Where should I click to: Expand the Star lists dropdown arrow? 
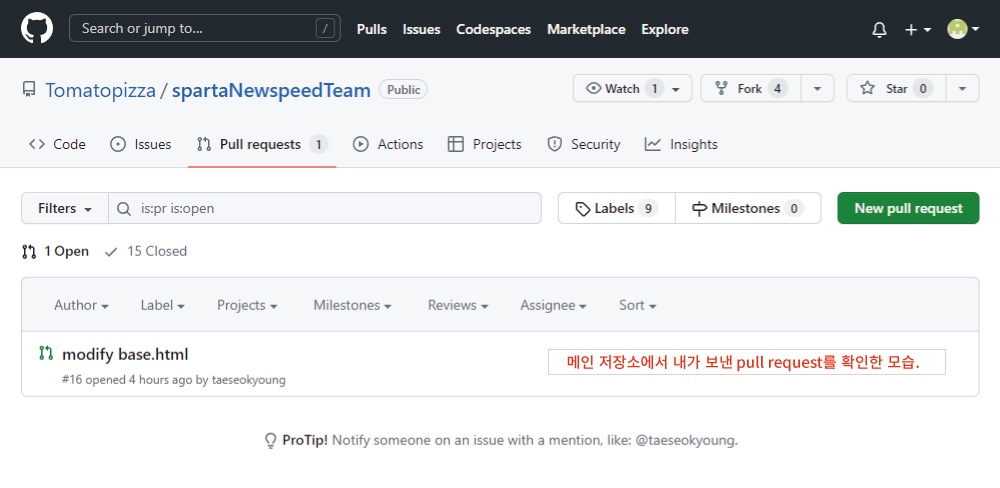(963, 89)
